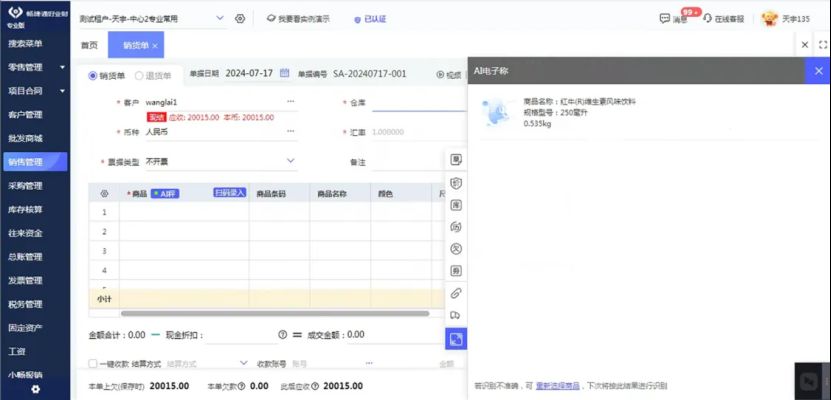The image size is (831, 400).
Task: Open settings gear beside tenant selector
Action: point(240,19)
